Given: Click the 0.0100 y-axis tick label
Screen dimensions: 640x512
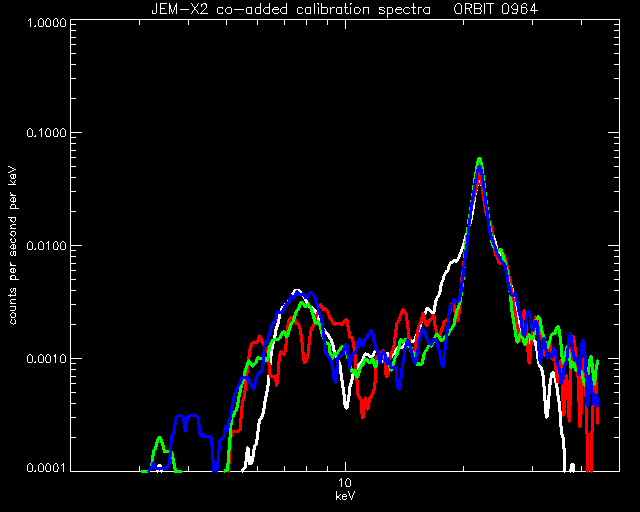Looking at the screenshot, I should click(x=46, y=246).
